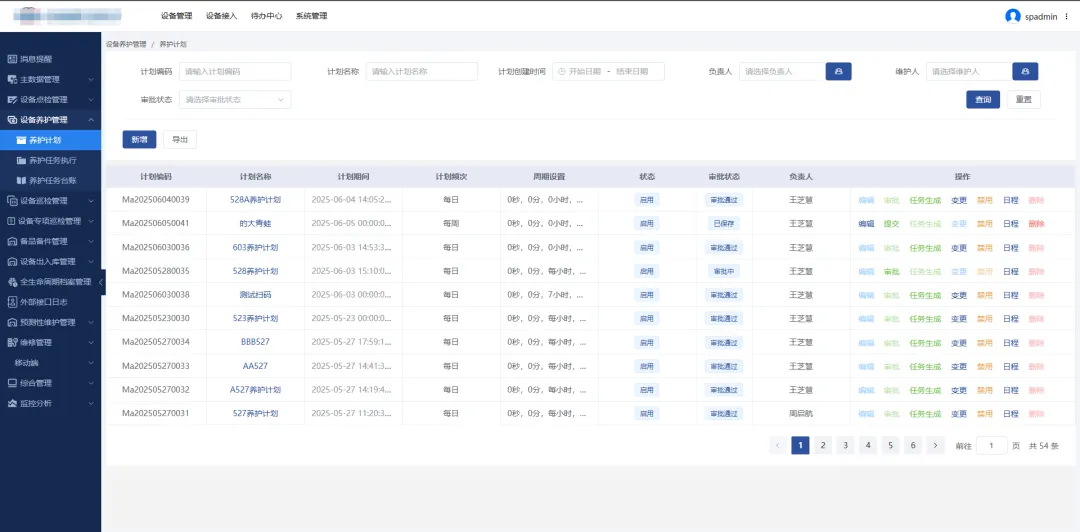Click the spadmin user avatar icon
The width and height of the screenshot is (1080, 532).
pyautogui.click(x=1012, y=17)
